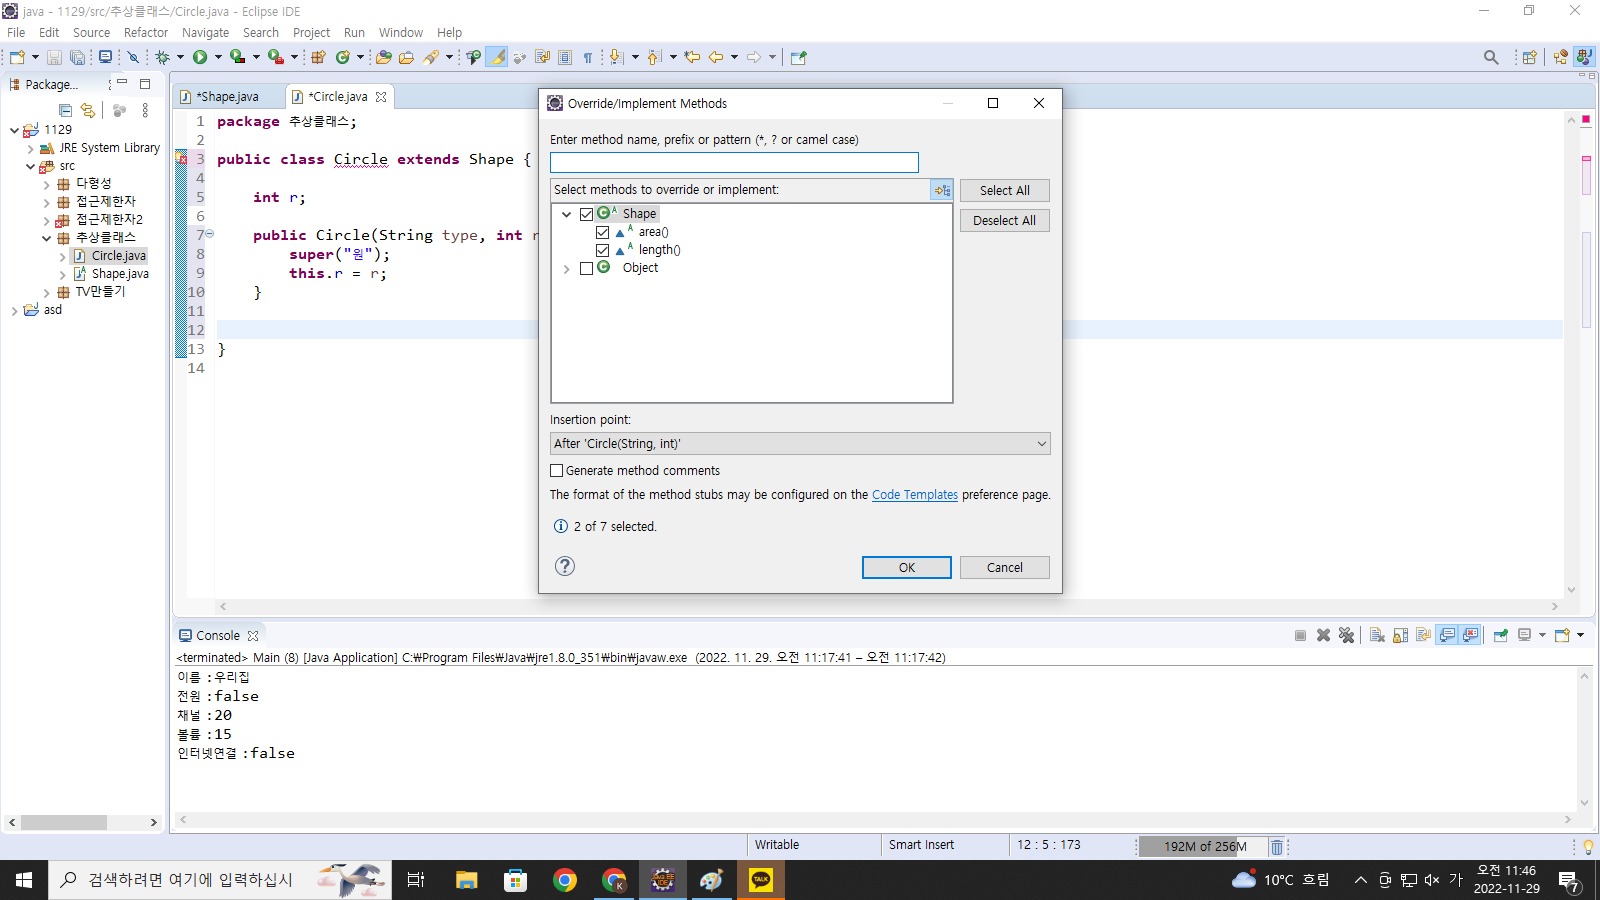Click the tip lightbulb icon in status bar

1587,846
